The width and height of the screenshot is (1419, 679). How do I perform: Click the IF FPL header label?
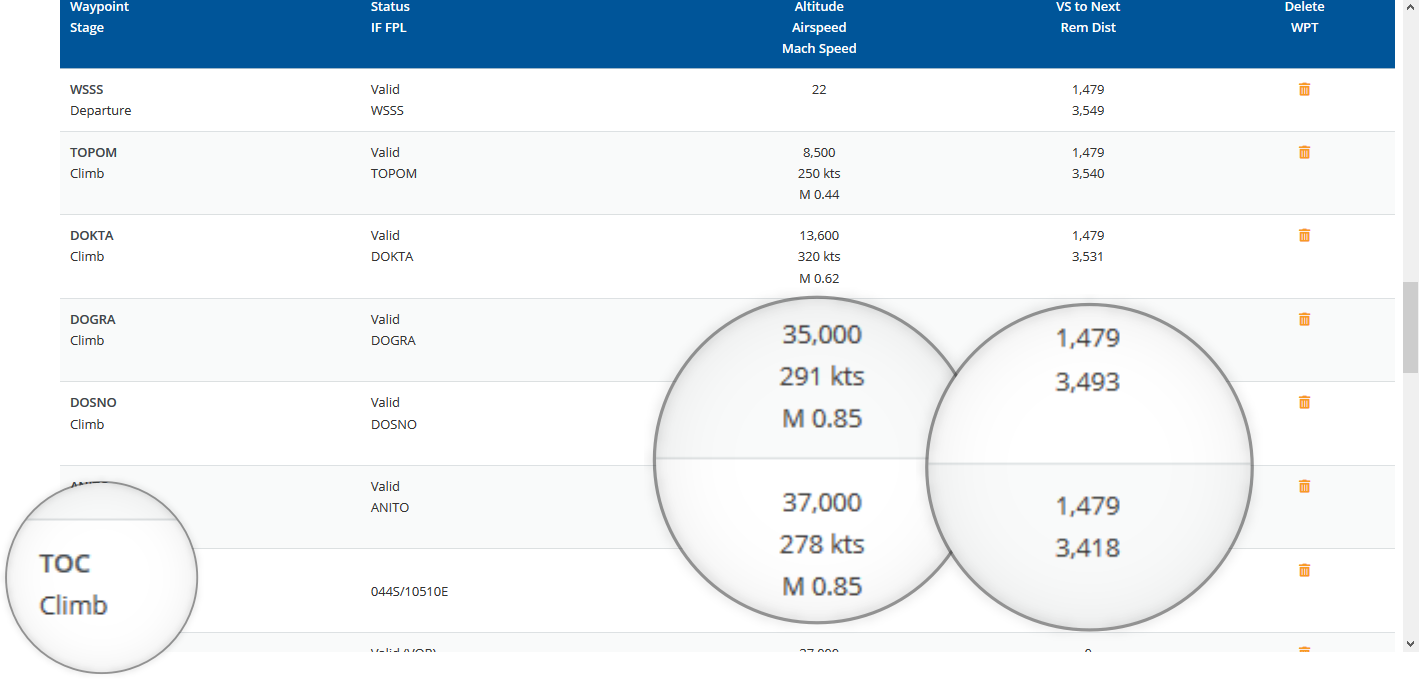pyautogui.click(x=389, y=28)
